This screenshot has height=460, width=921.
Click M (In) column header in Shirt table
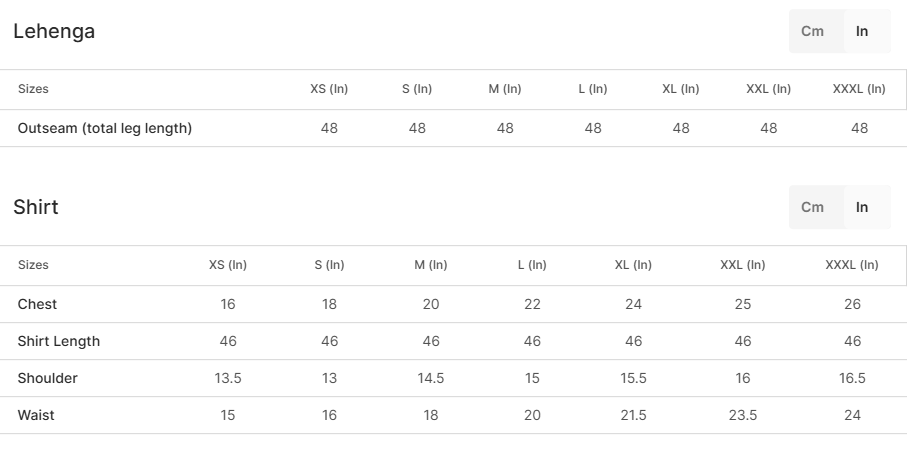point(431,265)
